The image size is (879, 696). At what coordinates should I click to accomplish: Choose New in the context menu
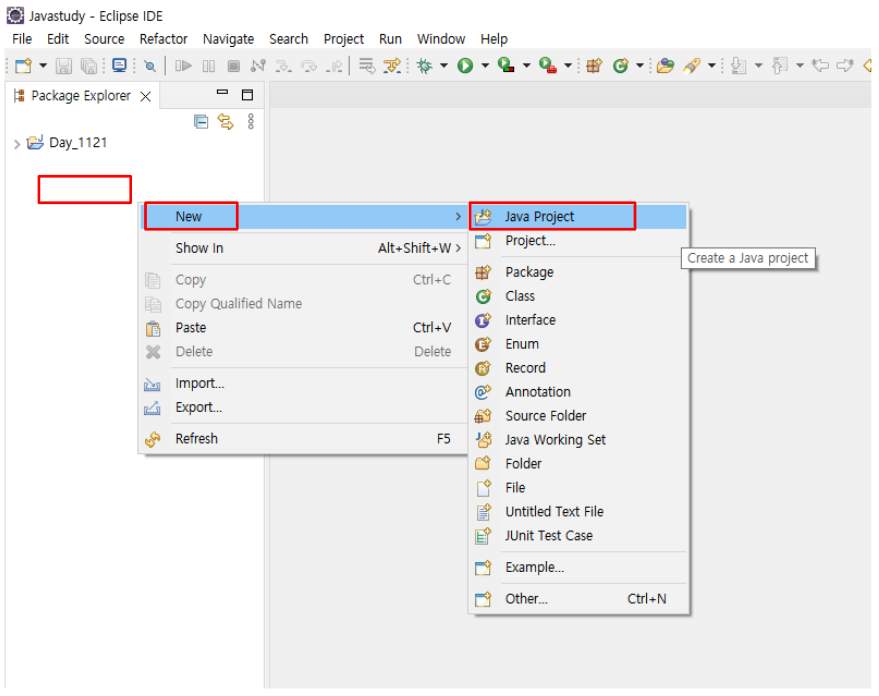point(303,216)
